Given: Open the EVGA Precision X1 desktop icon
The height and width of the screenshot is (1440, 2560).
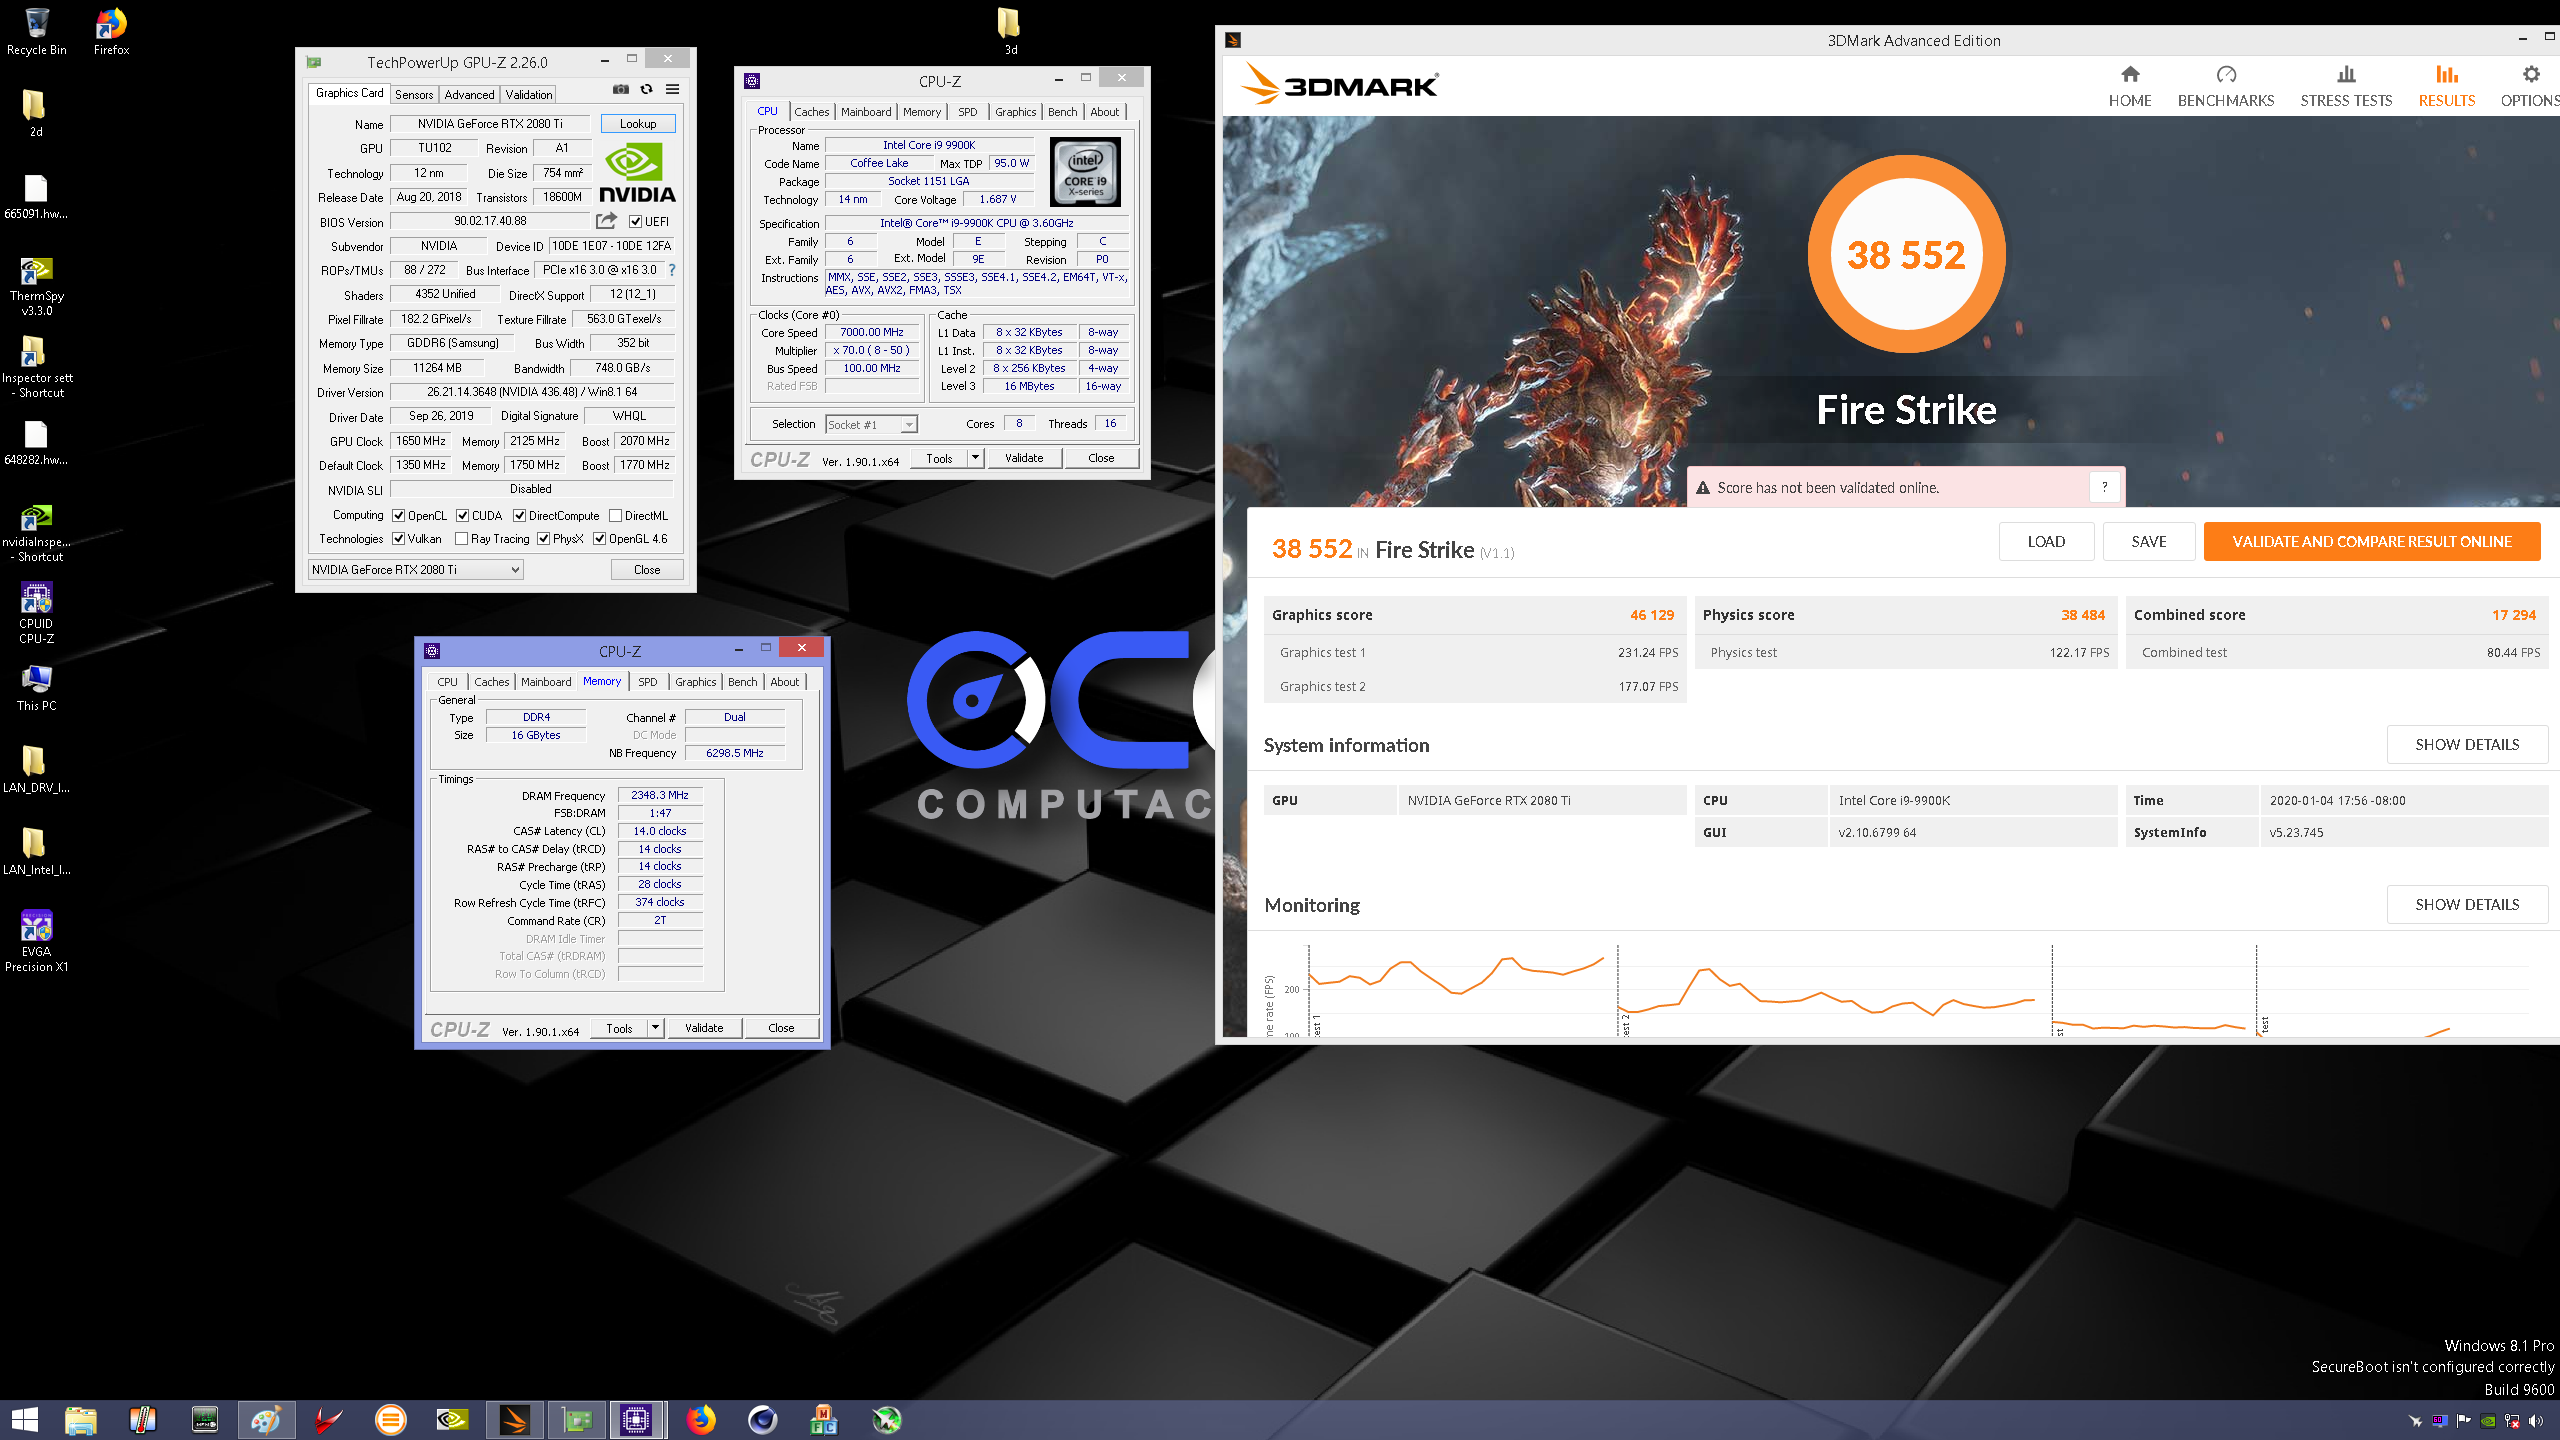Looking at the screenshot, I should (x=36, y=942).
